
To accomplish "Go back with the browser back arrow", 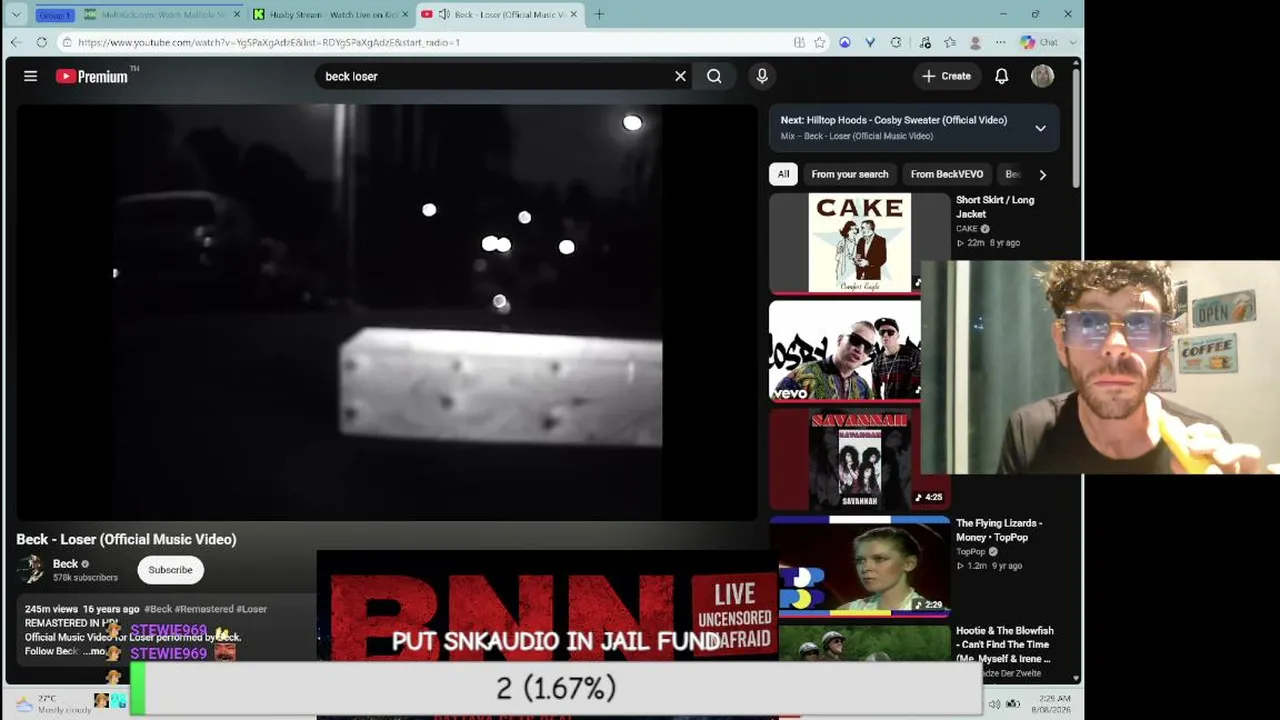I will [x=16, y=42].
